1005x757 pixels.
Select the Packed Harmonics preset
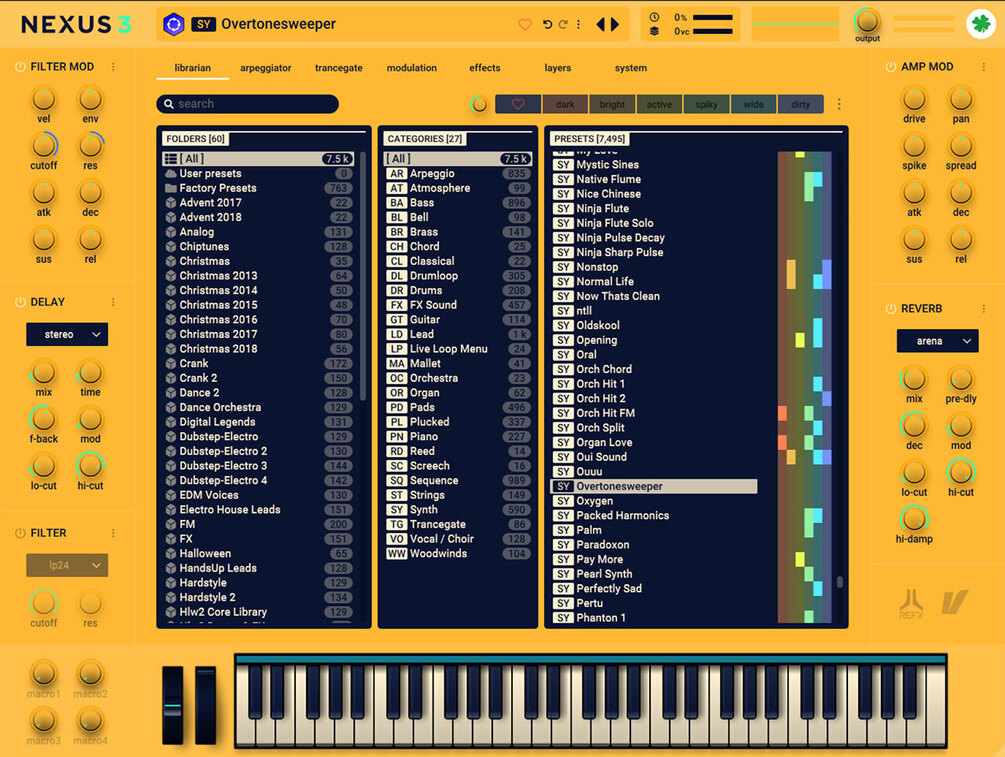pyautogui.click(x=654, y=515)
